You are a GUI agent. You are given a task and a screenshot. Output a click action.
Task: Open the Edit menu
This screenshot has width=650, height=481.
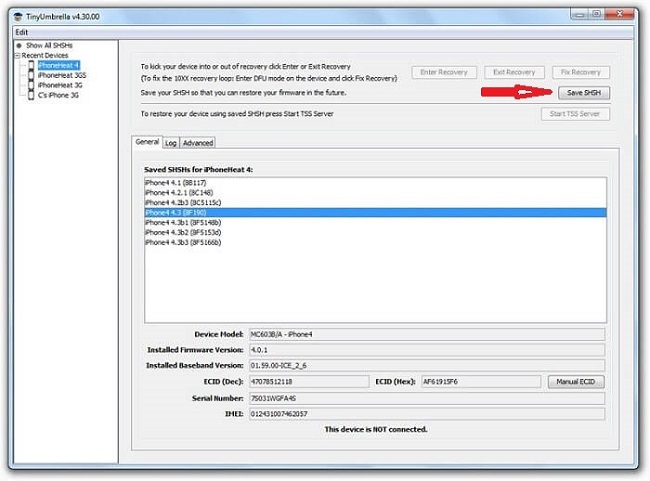pyautogui.click(x=22, y=32)
